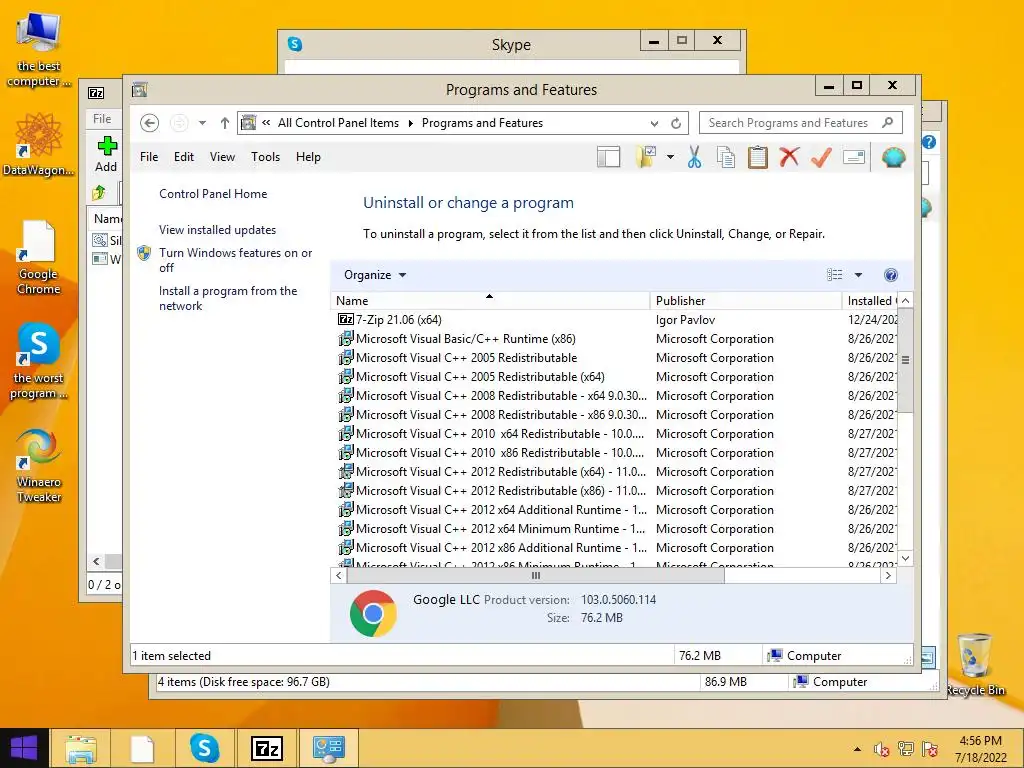Click the Paste clipboard icon

coord(758,157)
